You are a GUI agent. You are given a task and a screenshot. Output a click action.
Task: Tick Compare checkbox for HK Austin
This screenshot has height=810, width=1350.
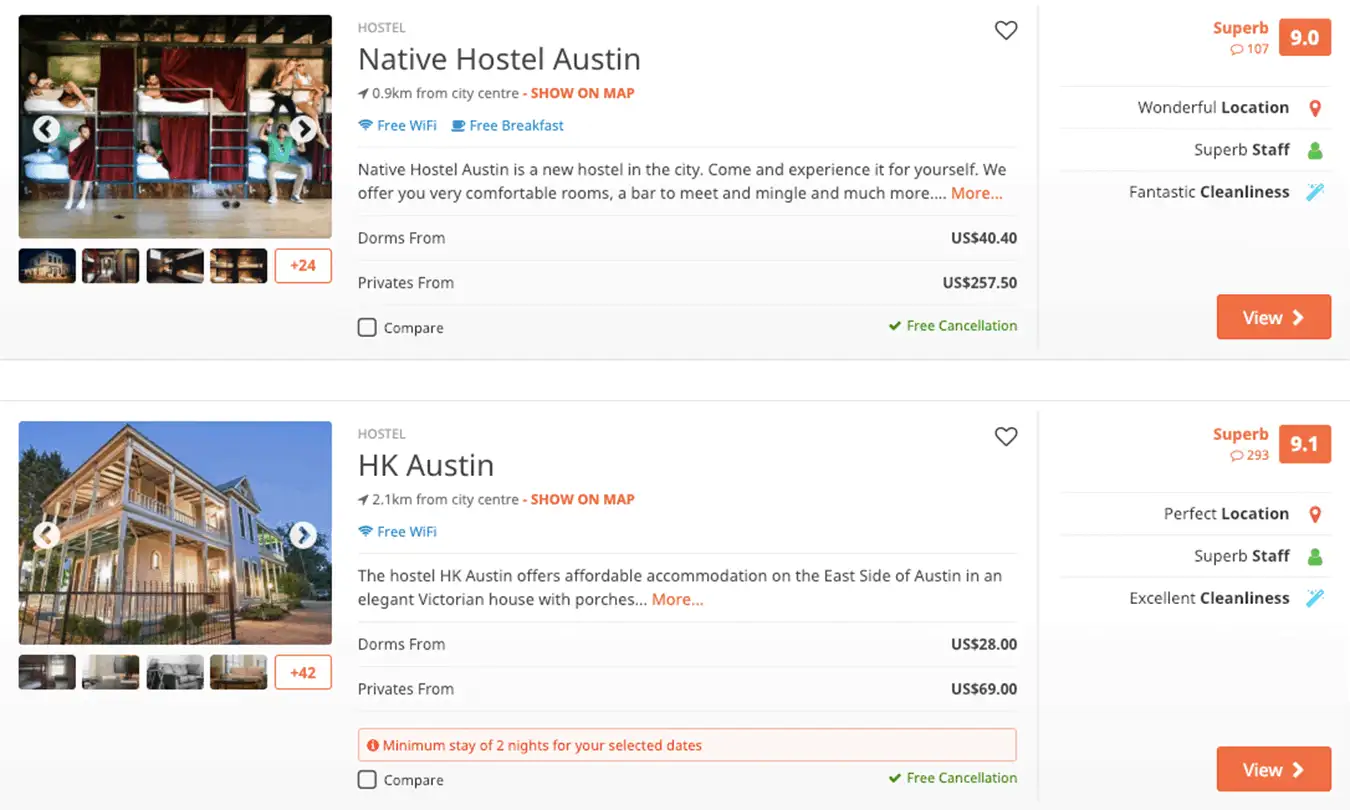coord(367,780)
